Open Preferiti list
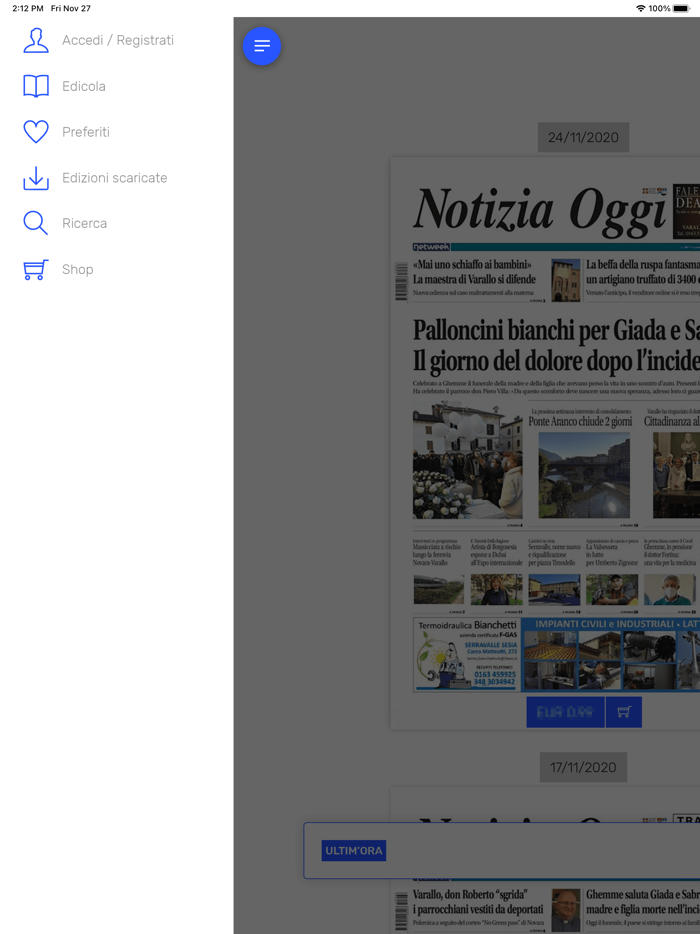Viewport: 700px width, 934px height. coord(86,132)
